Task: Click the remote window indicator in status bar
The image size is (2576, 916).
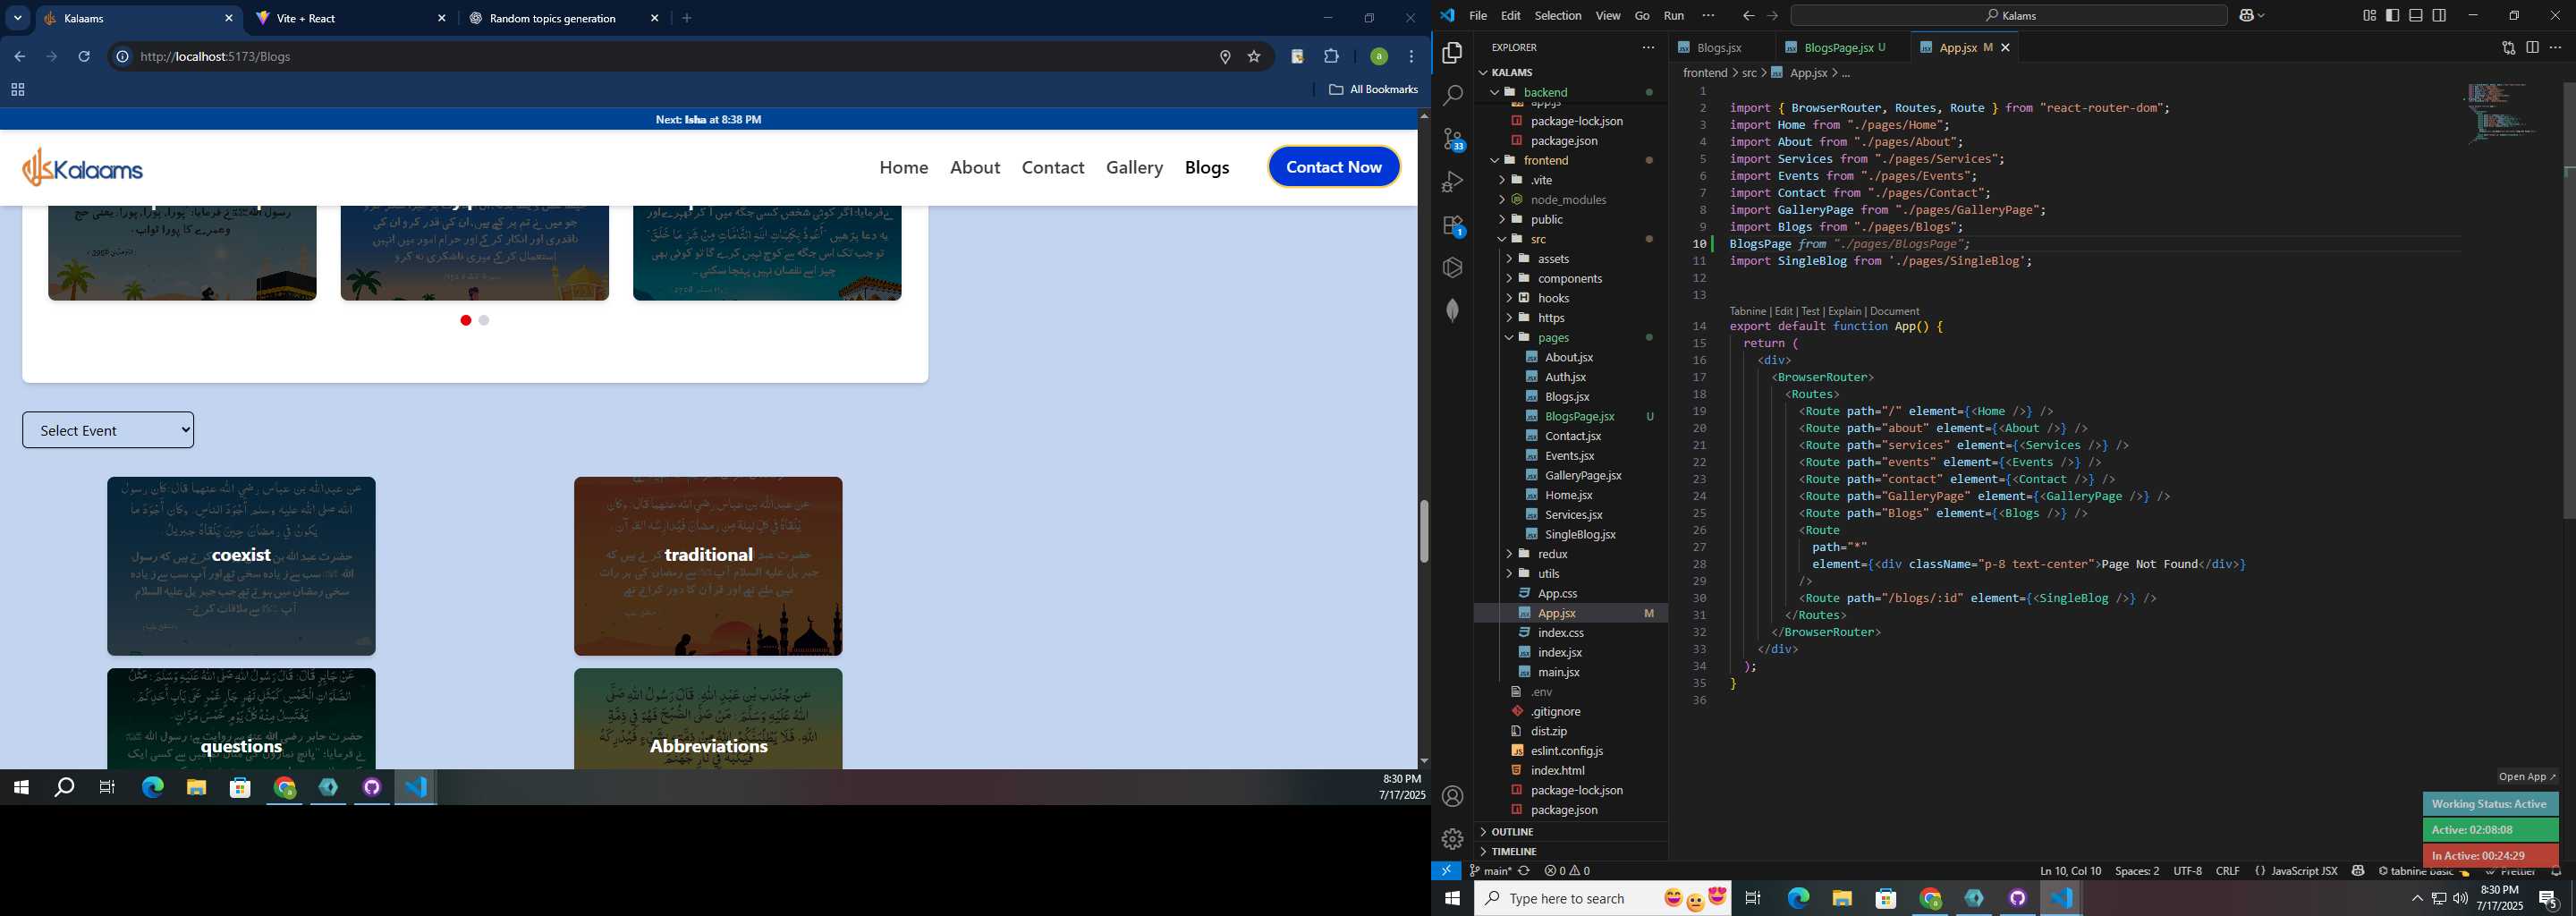Action: click(1446, 871)
